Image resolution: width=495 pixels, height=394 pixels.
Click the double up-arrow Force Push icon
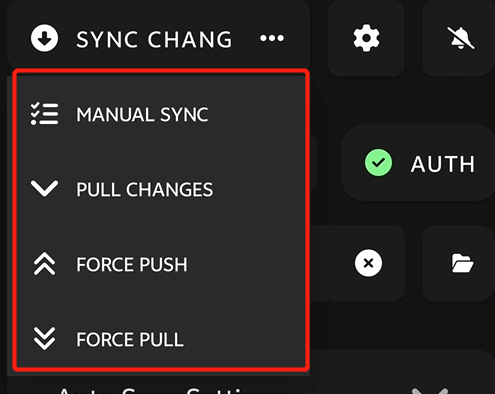[x=44, y=264]
